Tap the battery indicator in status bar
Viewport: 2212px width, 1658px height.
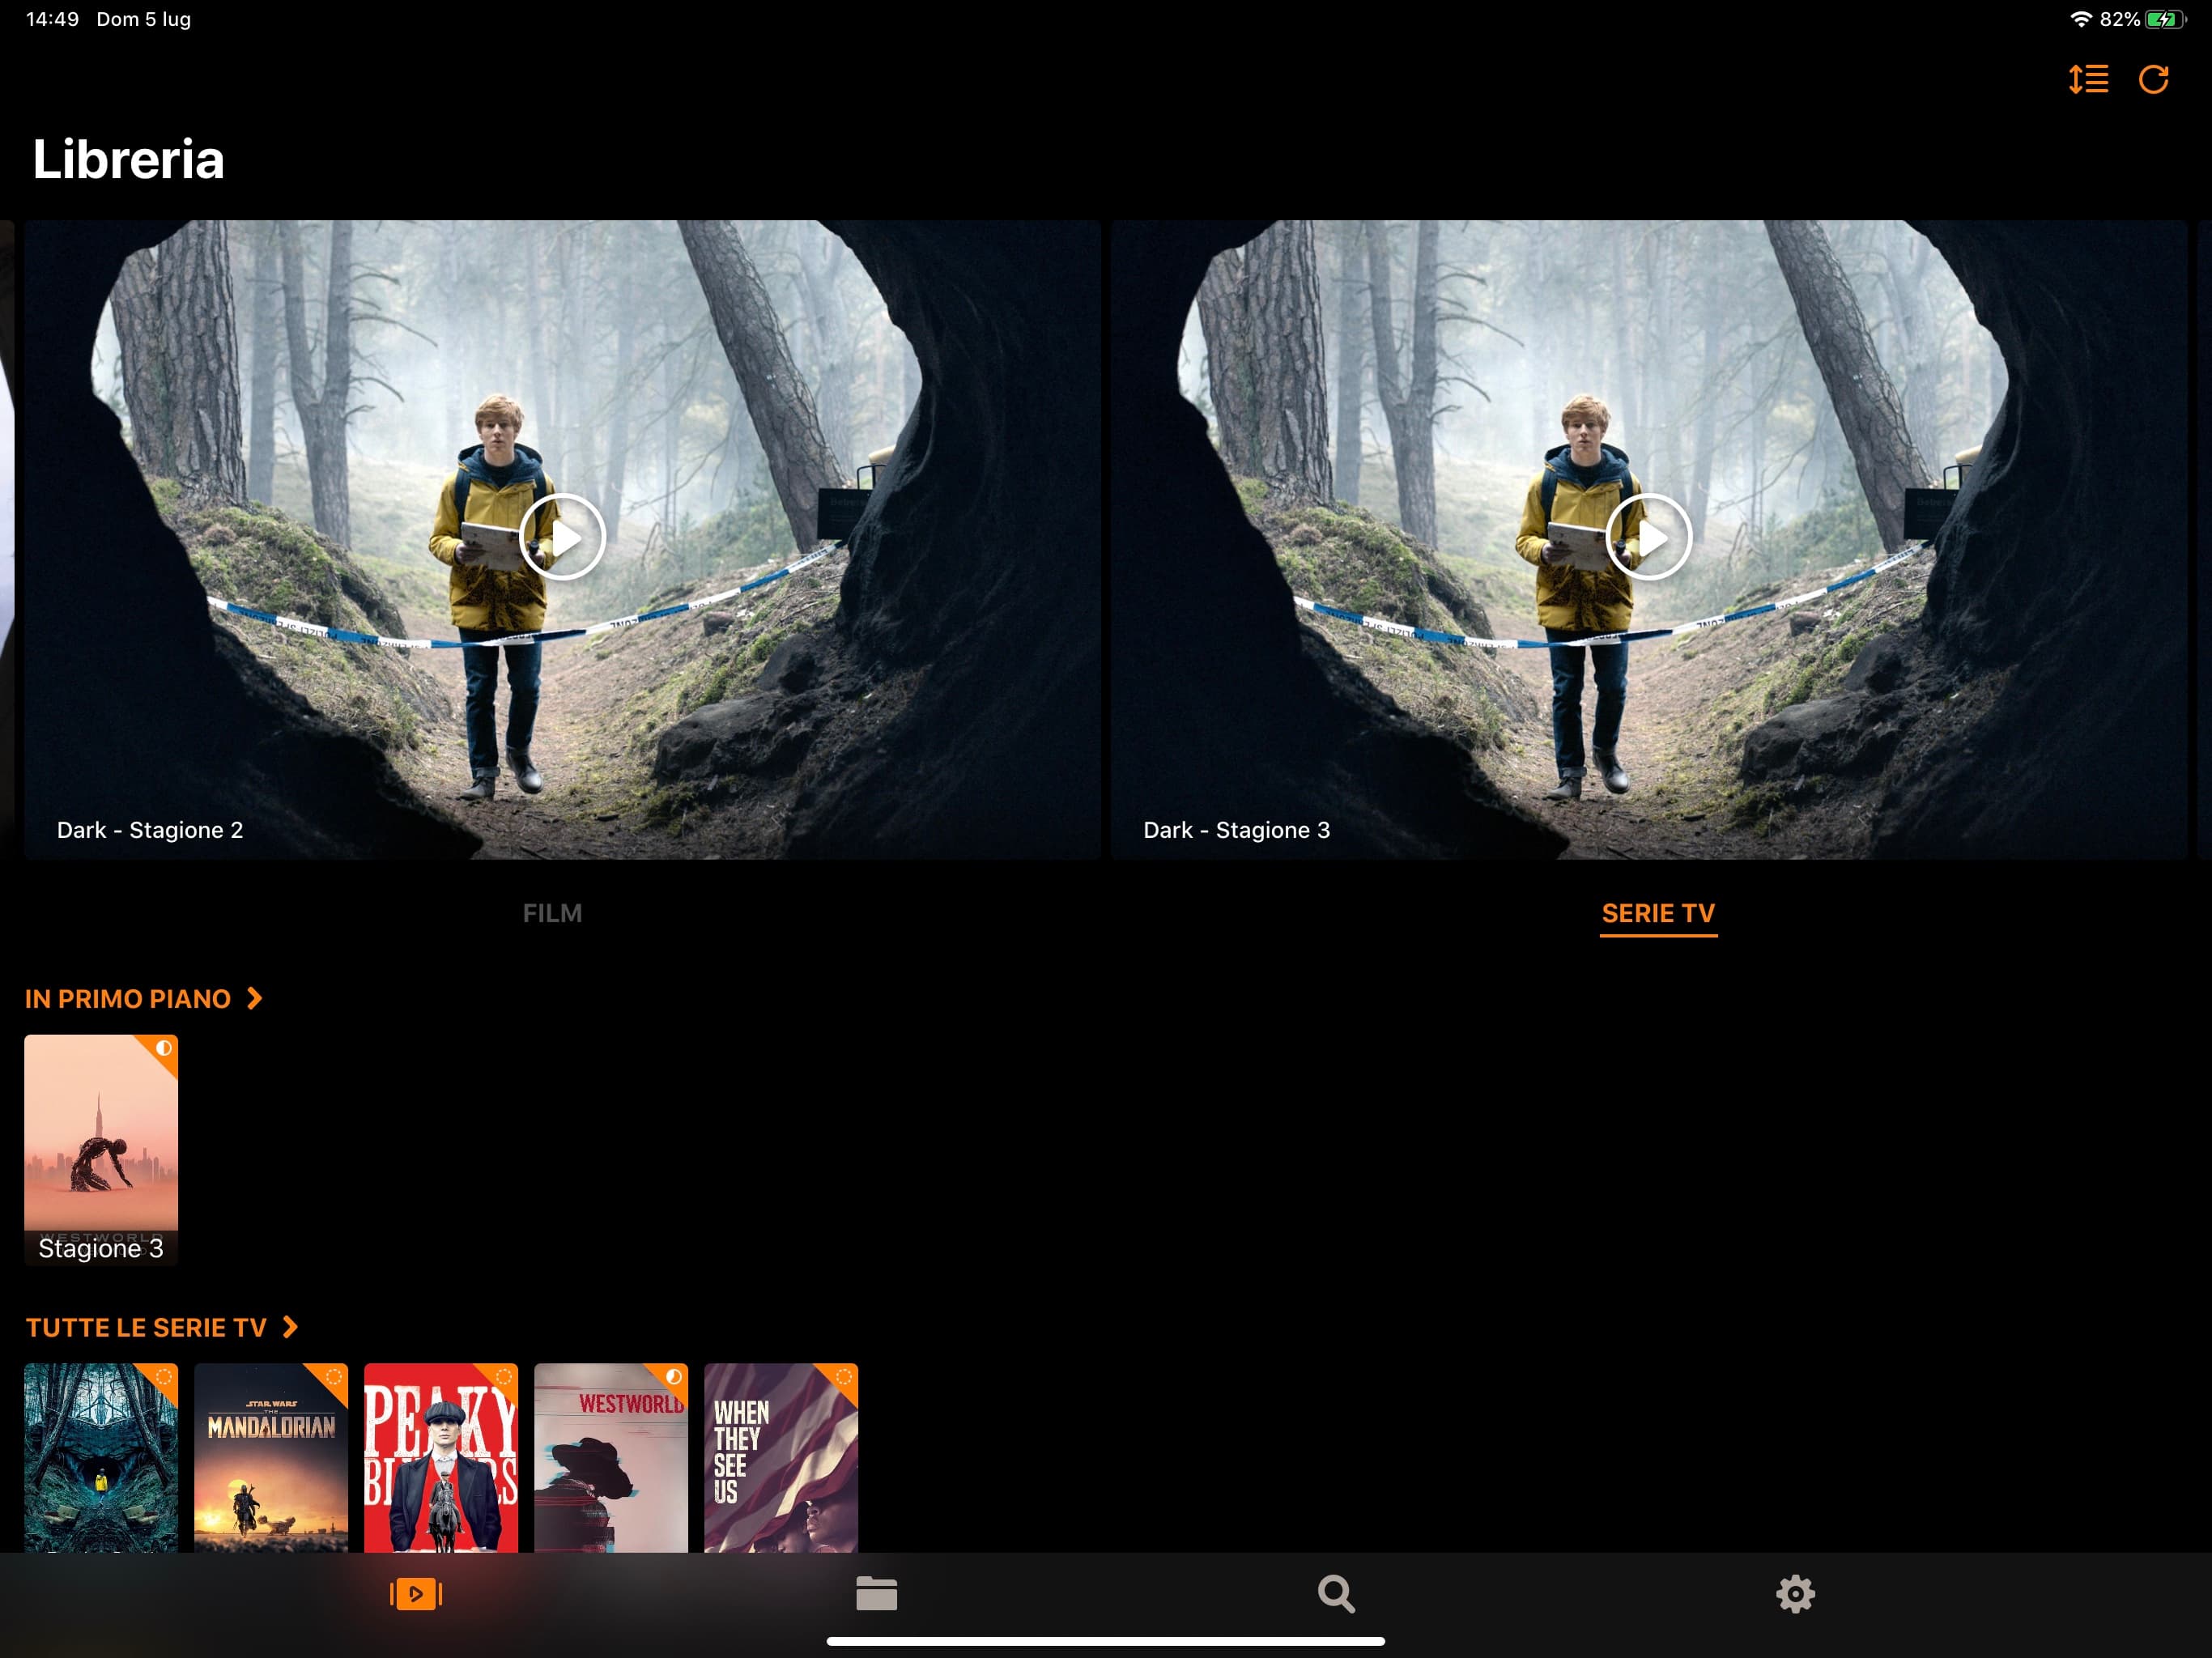tap(2163, 19)
